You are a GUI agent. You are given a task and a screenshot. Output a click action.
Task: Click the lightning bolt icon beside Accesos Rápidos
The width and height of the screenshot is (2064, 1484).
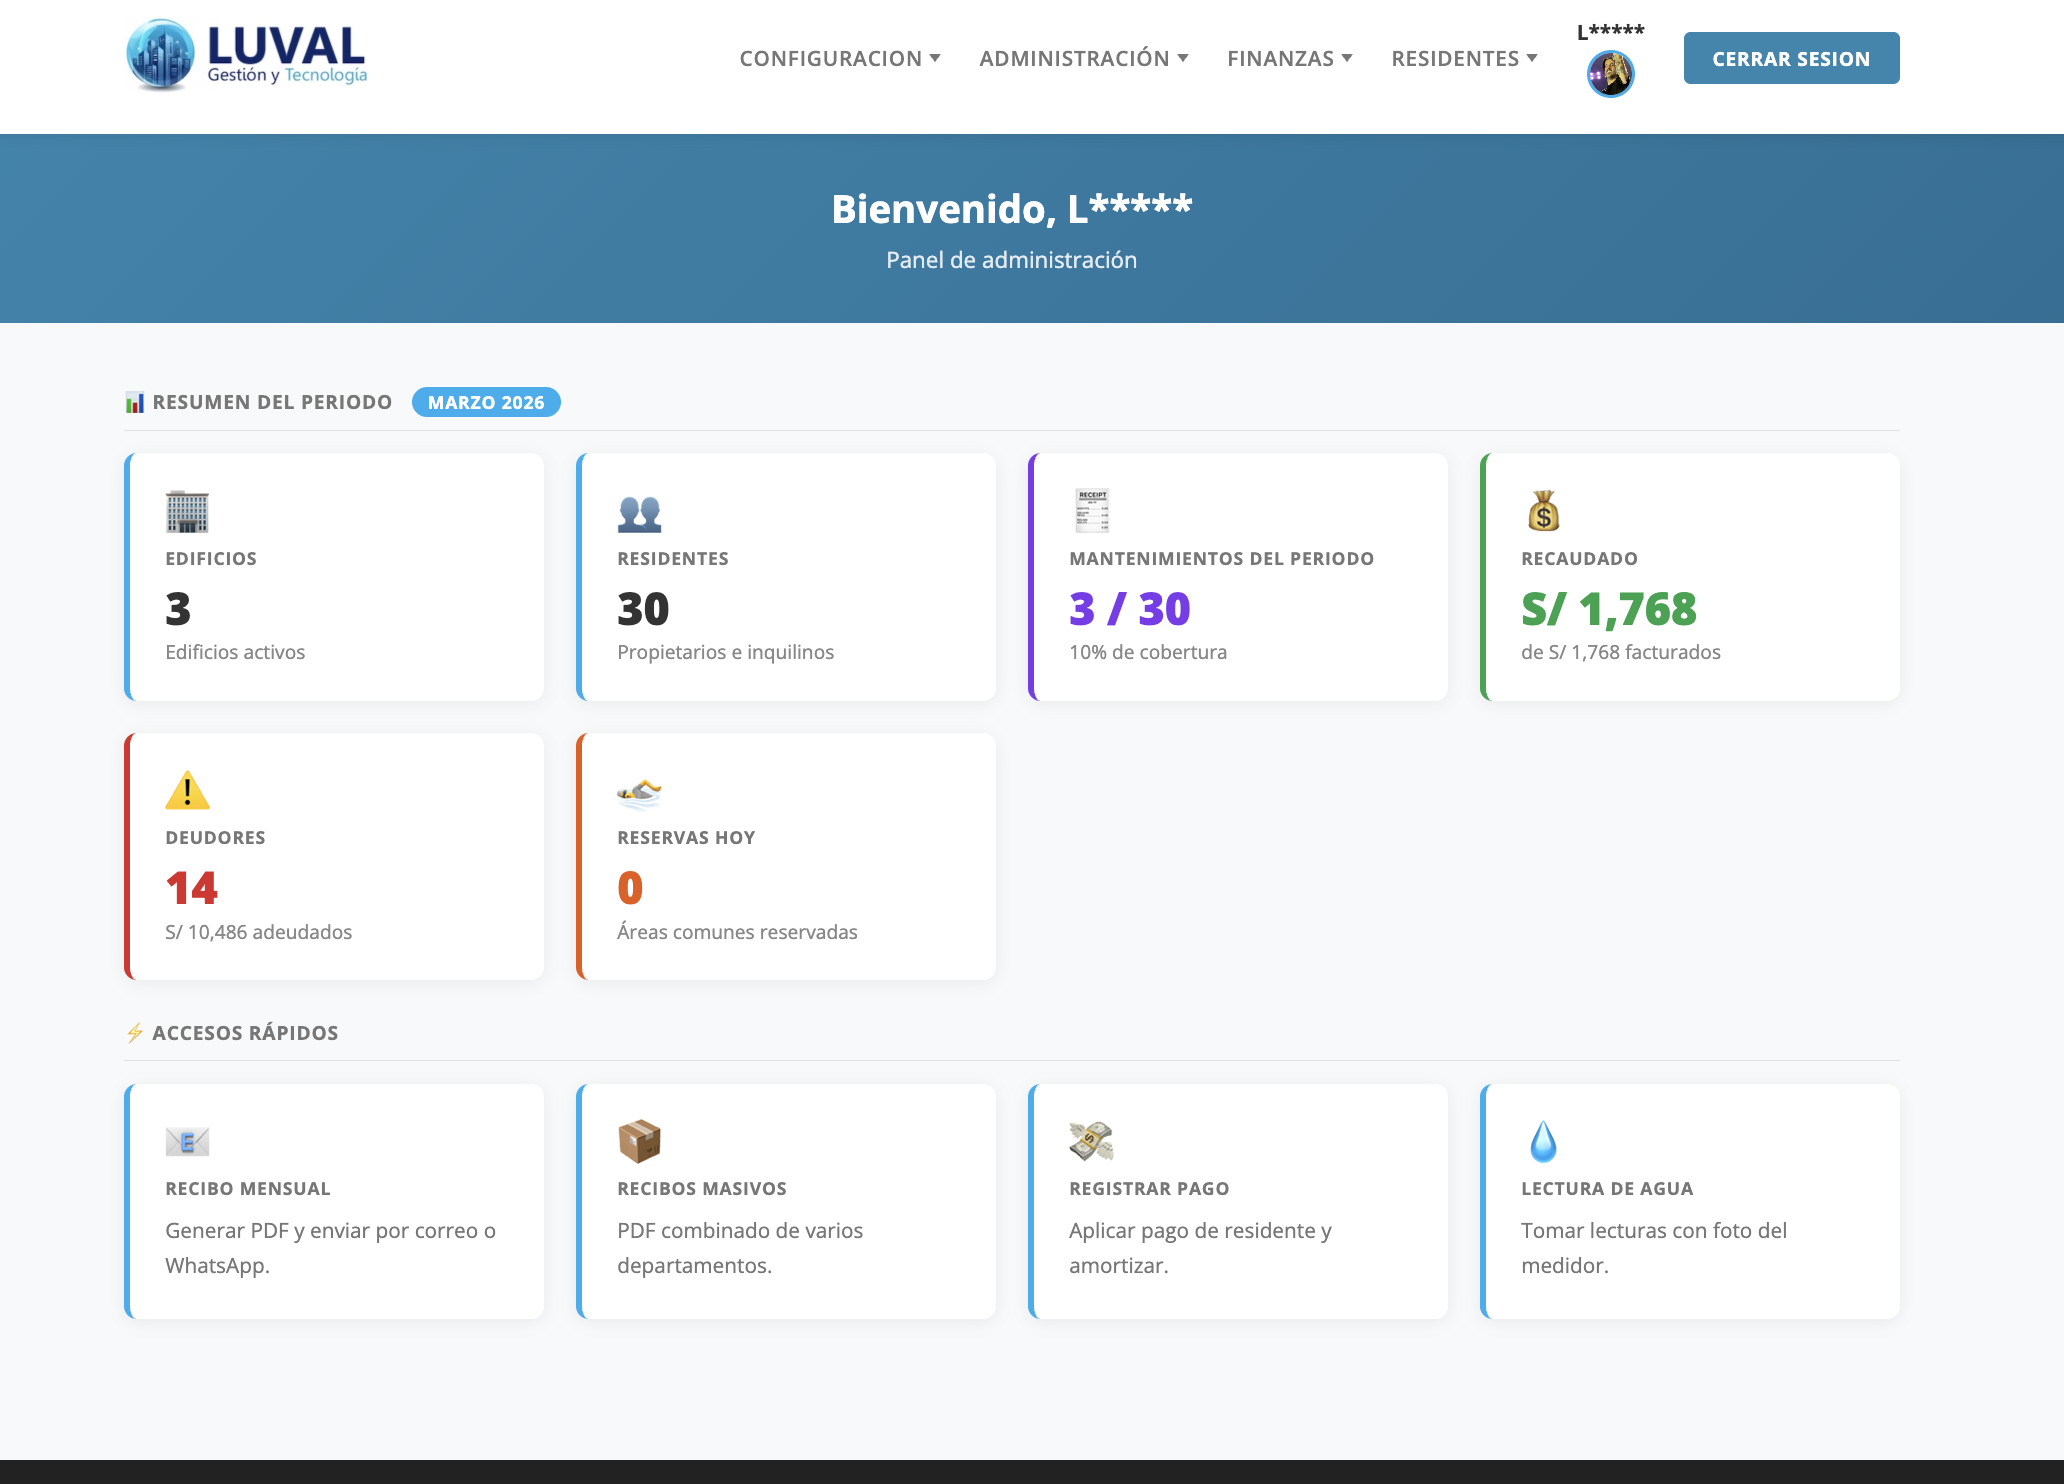click(x=135, y=1033)
